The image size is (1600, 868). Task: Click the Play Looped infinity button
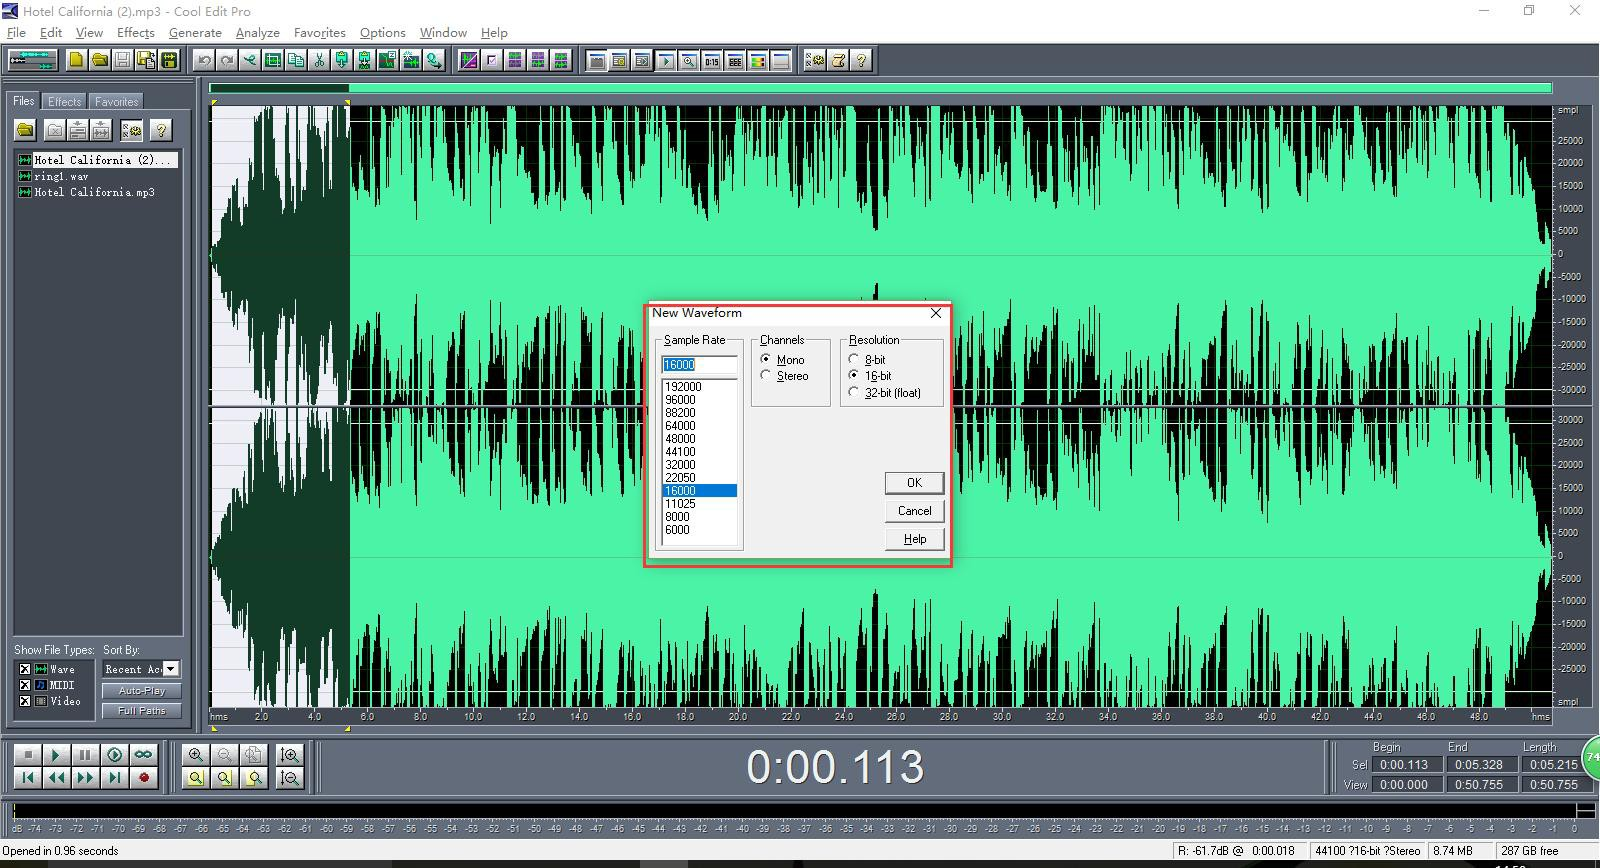click(x=143, y=755)
